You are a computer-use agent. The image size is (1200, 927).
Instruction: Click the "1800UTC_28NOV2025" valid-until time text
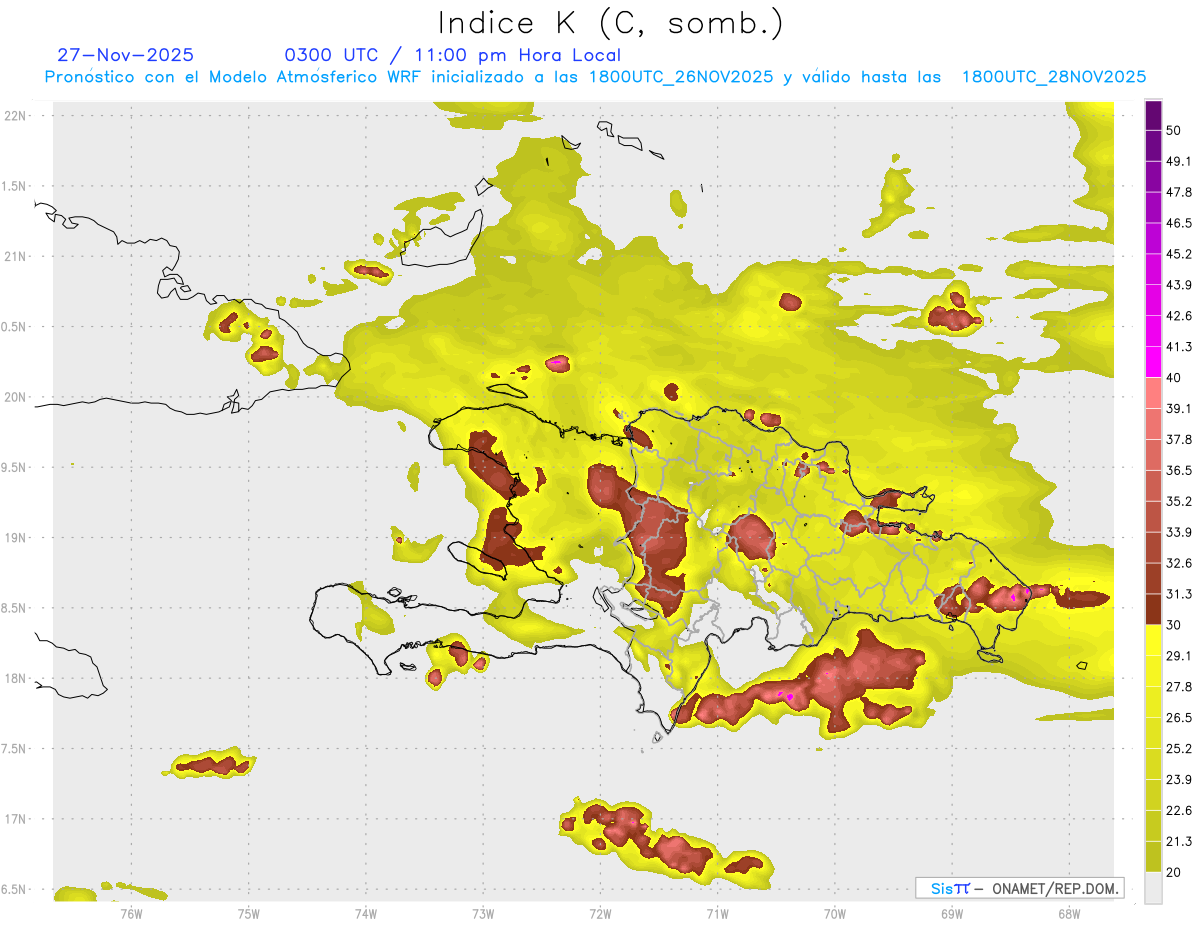[1054, 77]
